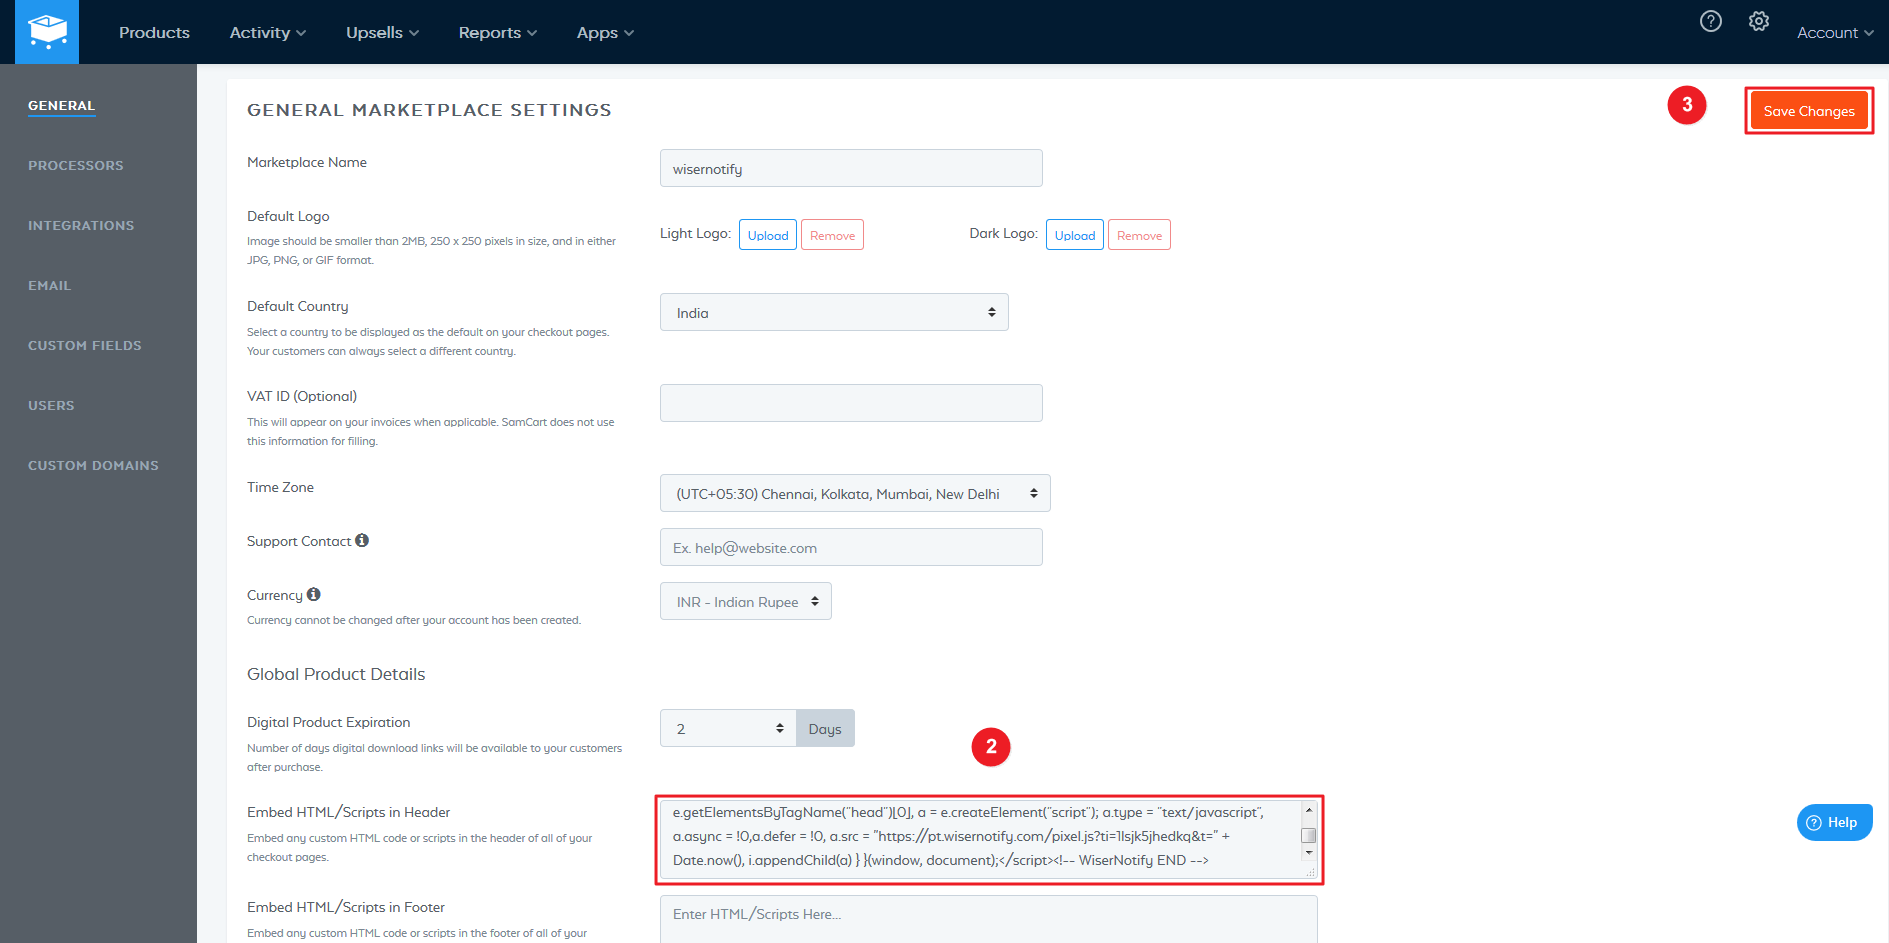Open the Help chat widget
Image resolution: width=1889 pixels, height=943 pixels.
pos(1833,822)
